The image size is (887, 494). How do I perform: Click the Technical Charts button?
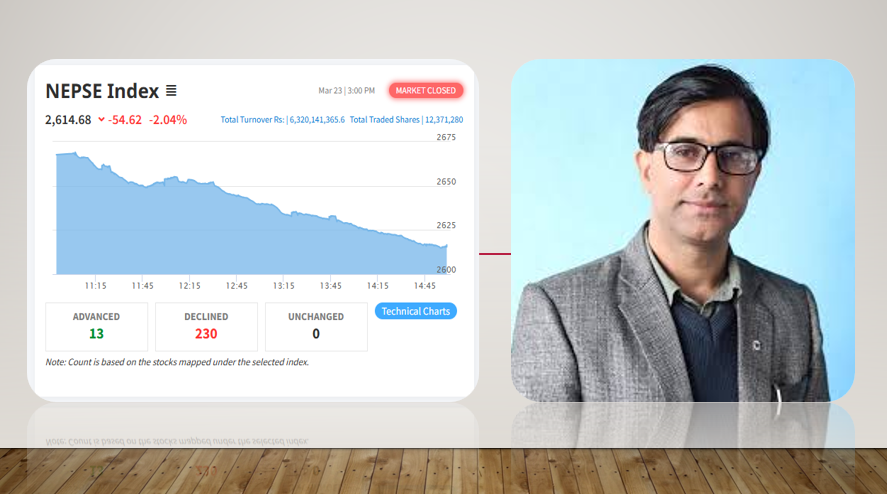416,311
